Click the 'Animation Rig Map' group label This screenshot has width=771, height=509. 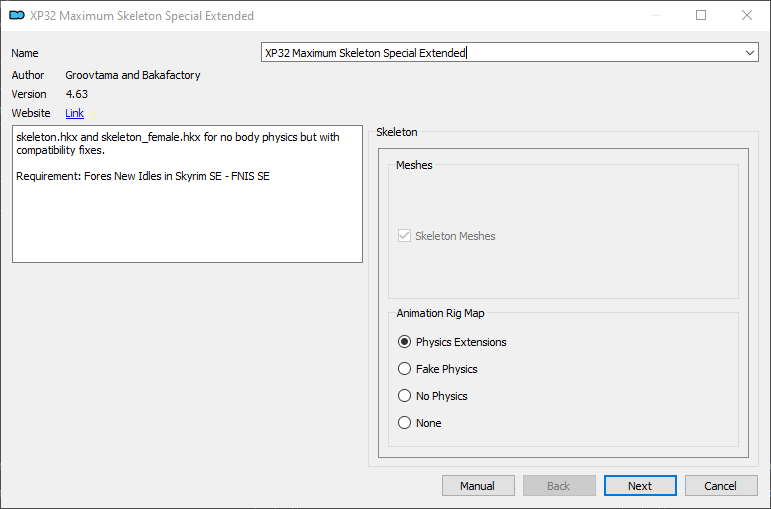point(440,313)
